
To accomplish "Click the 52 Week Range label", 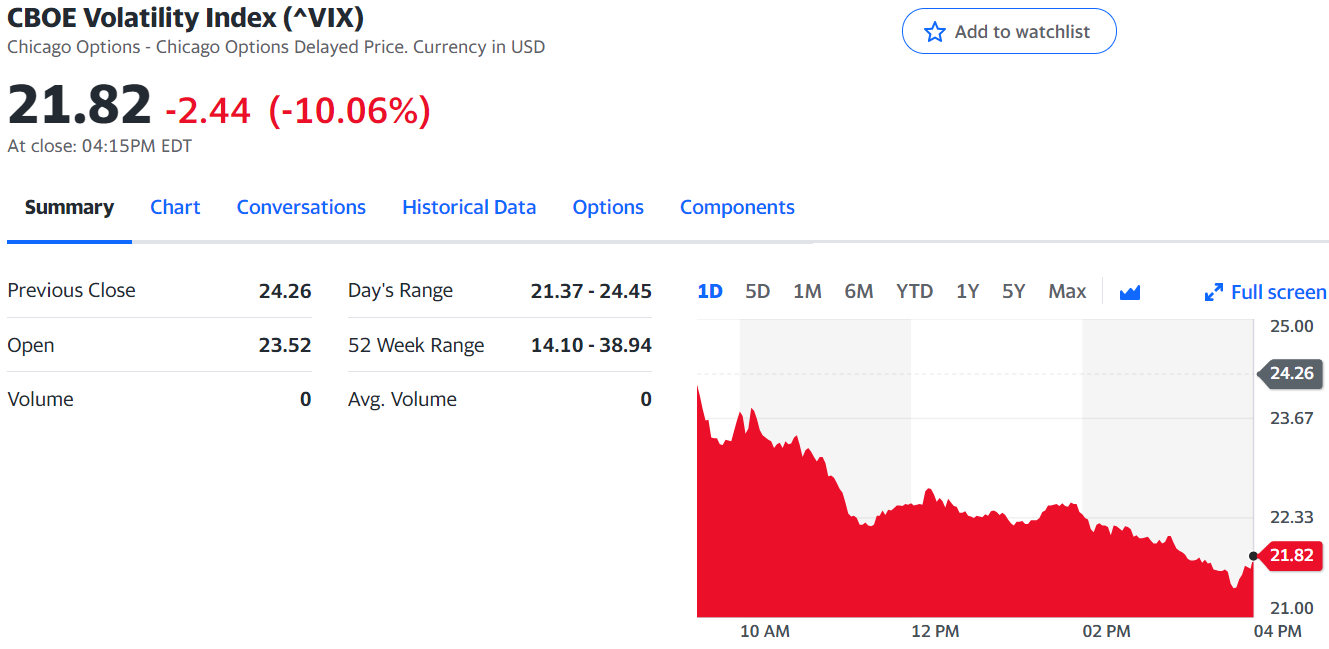I will (416, 345).
